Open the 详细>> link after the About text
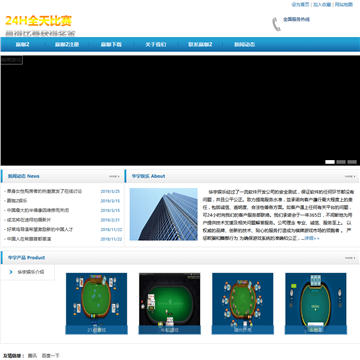This screenshot has width=360, height=360. (x=312, y=238)
